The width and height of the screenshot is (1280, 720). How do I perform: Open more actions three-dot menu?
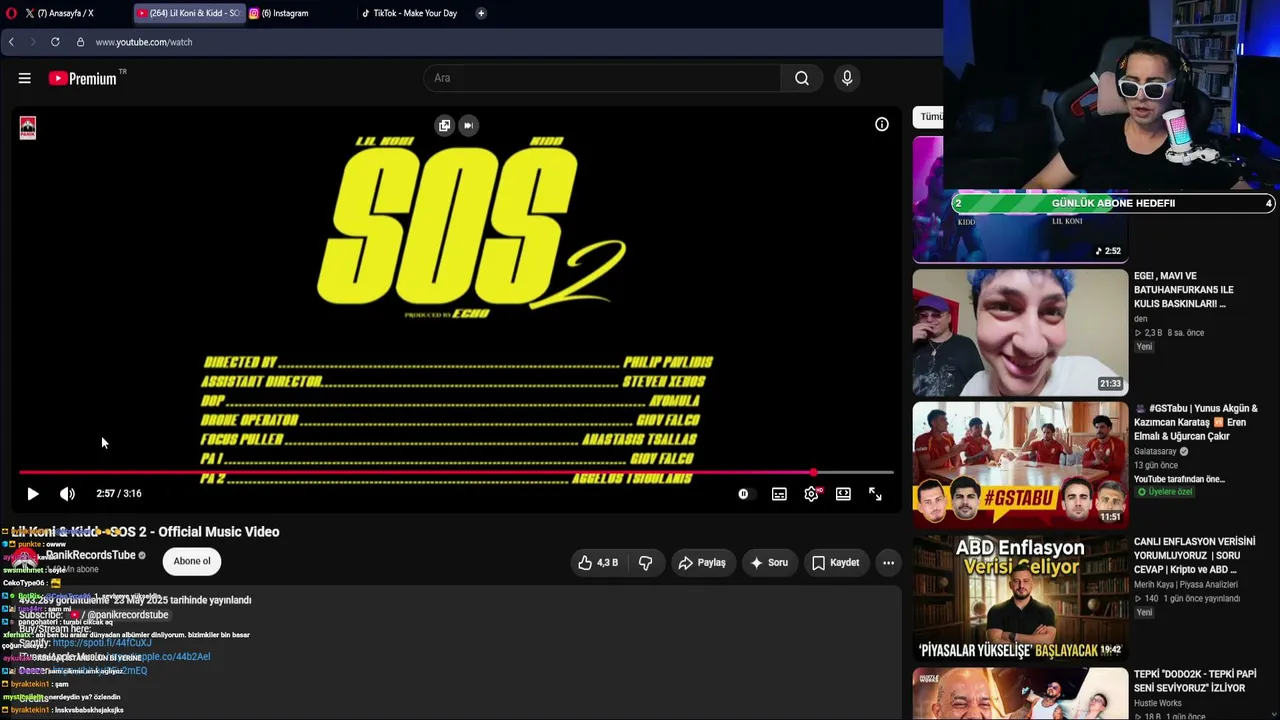(x=888, y=563)
